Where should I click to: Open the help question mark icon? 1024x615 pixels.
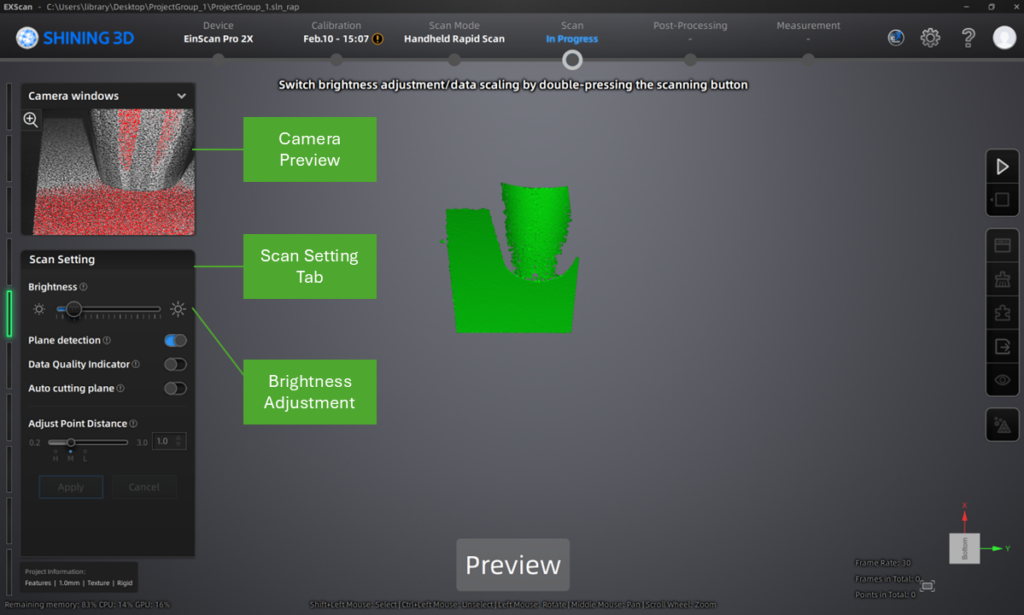click(x=968, y=38)
